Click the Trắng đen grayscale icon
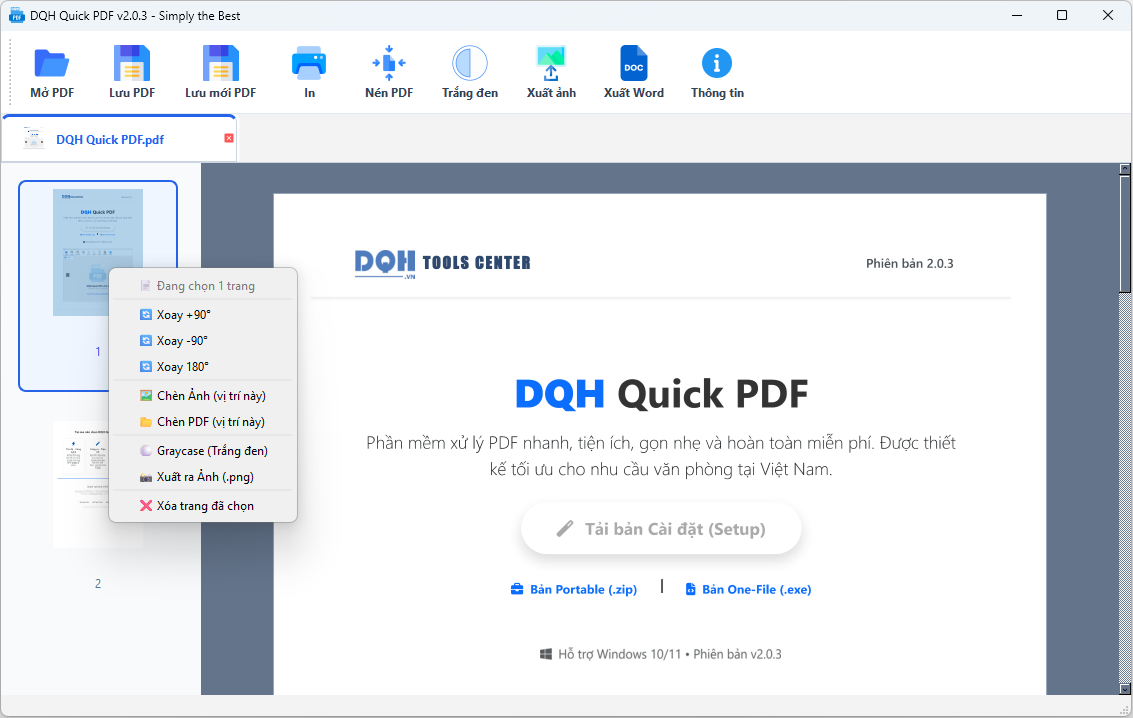This screenshot has width=1133, height=718. 469,64
